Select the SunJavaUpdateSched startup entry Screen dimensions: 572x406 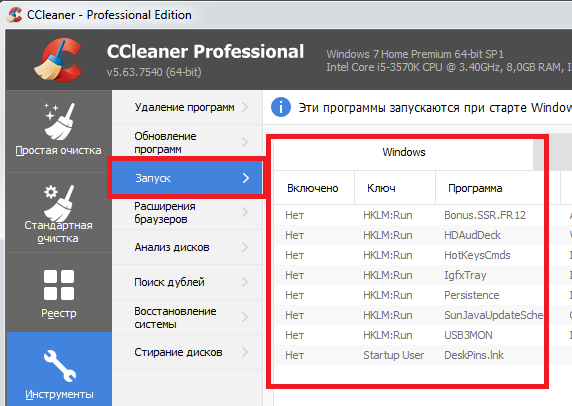493,315
